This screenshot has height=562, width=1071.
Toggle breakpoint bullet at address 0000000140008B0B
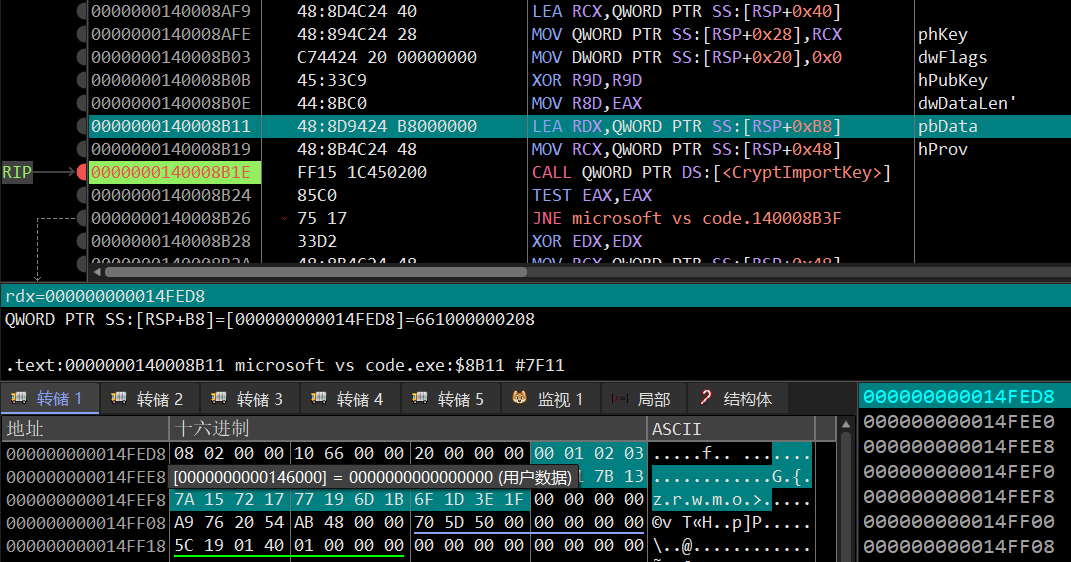pyautogui.click(x=82, y=81)
